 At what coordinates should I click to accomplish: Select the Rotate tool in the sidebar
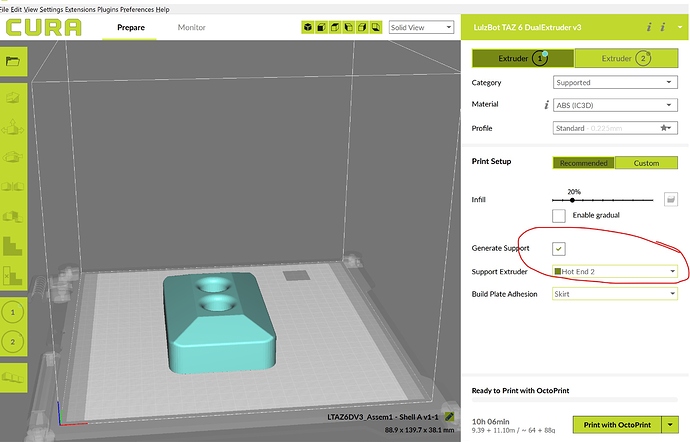coord(13,157)
